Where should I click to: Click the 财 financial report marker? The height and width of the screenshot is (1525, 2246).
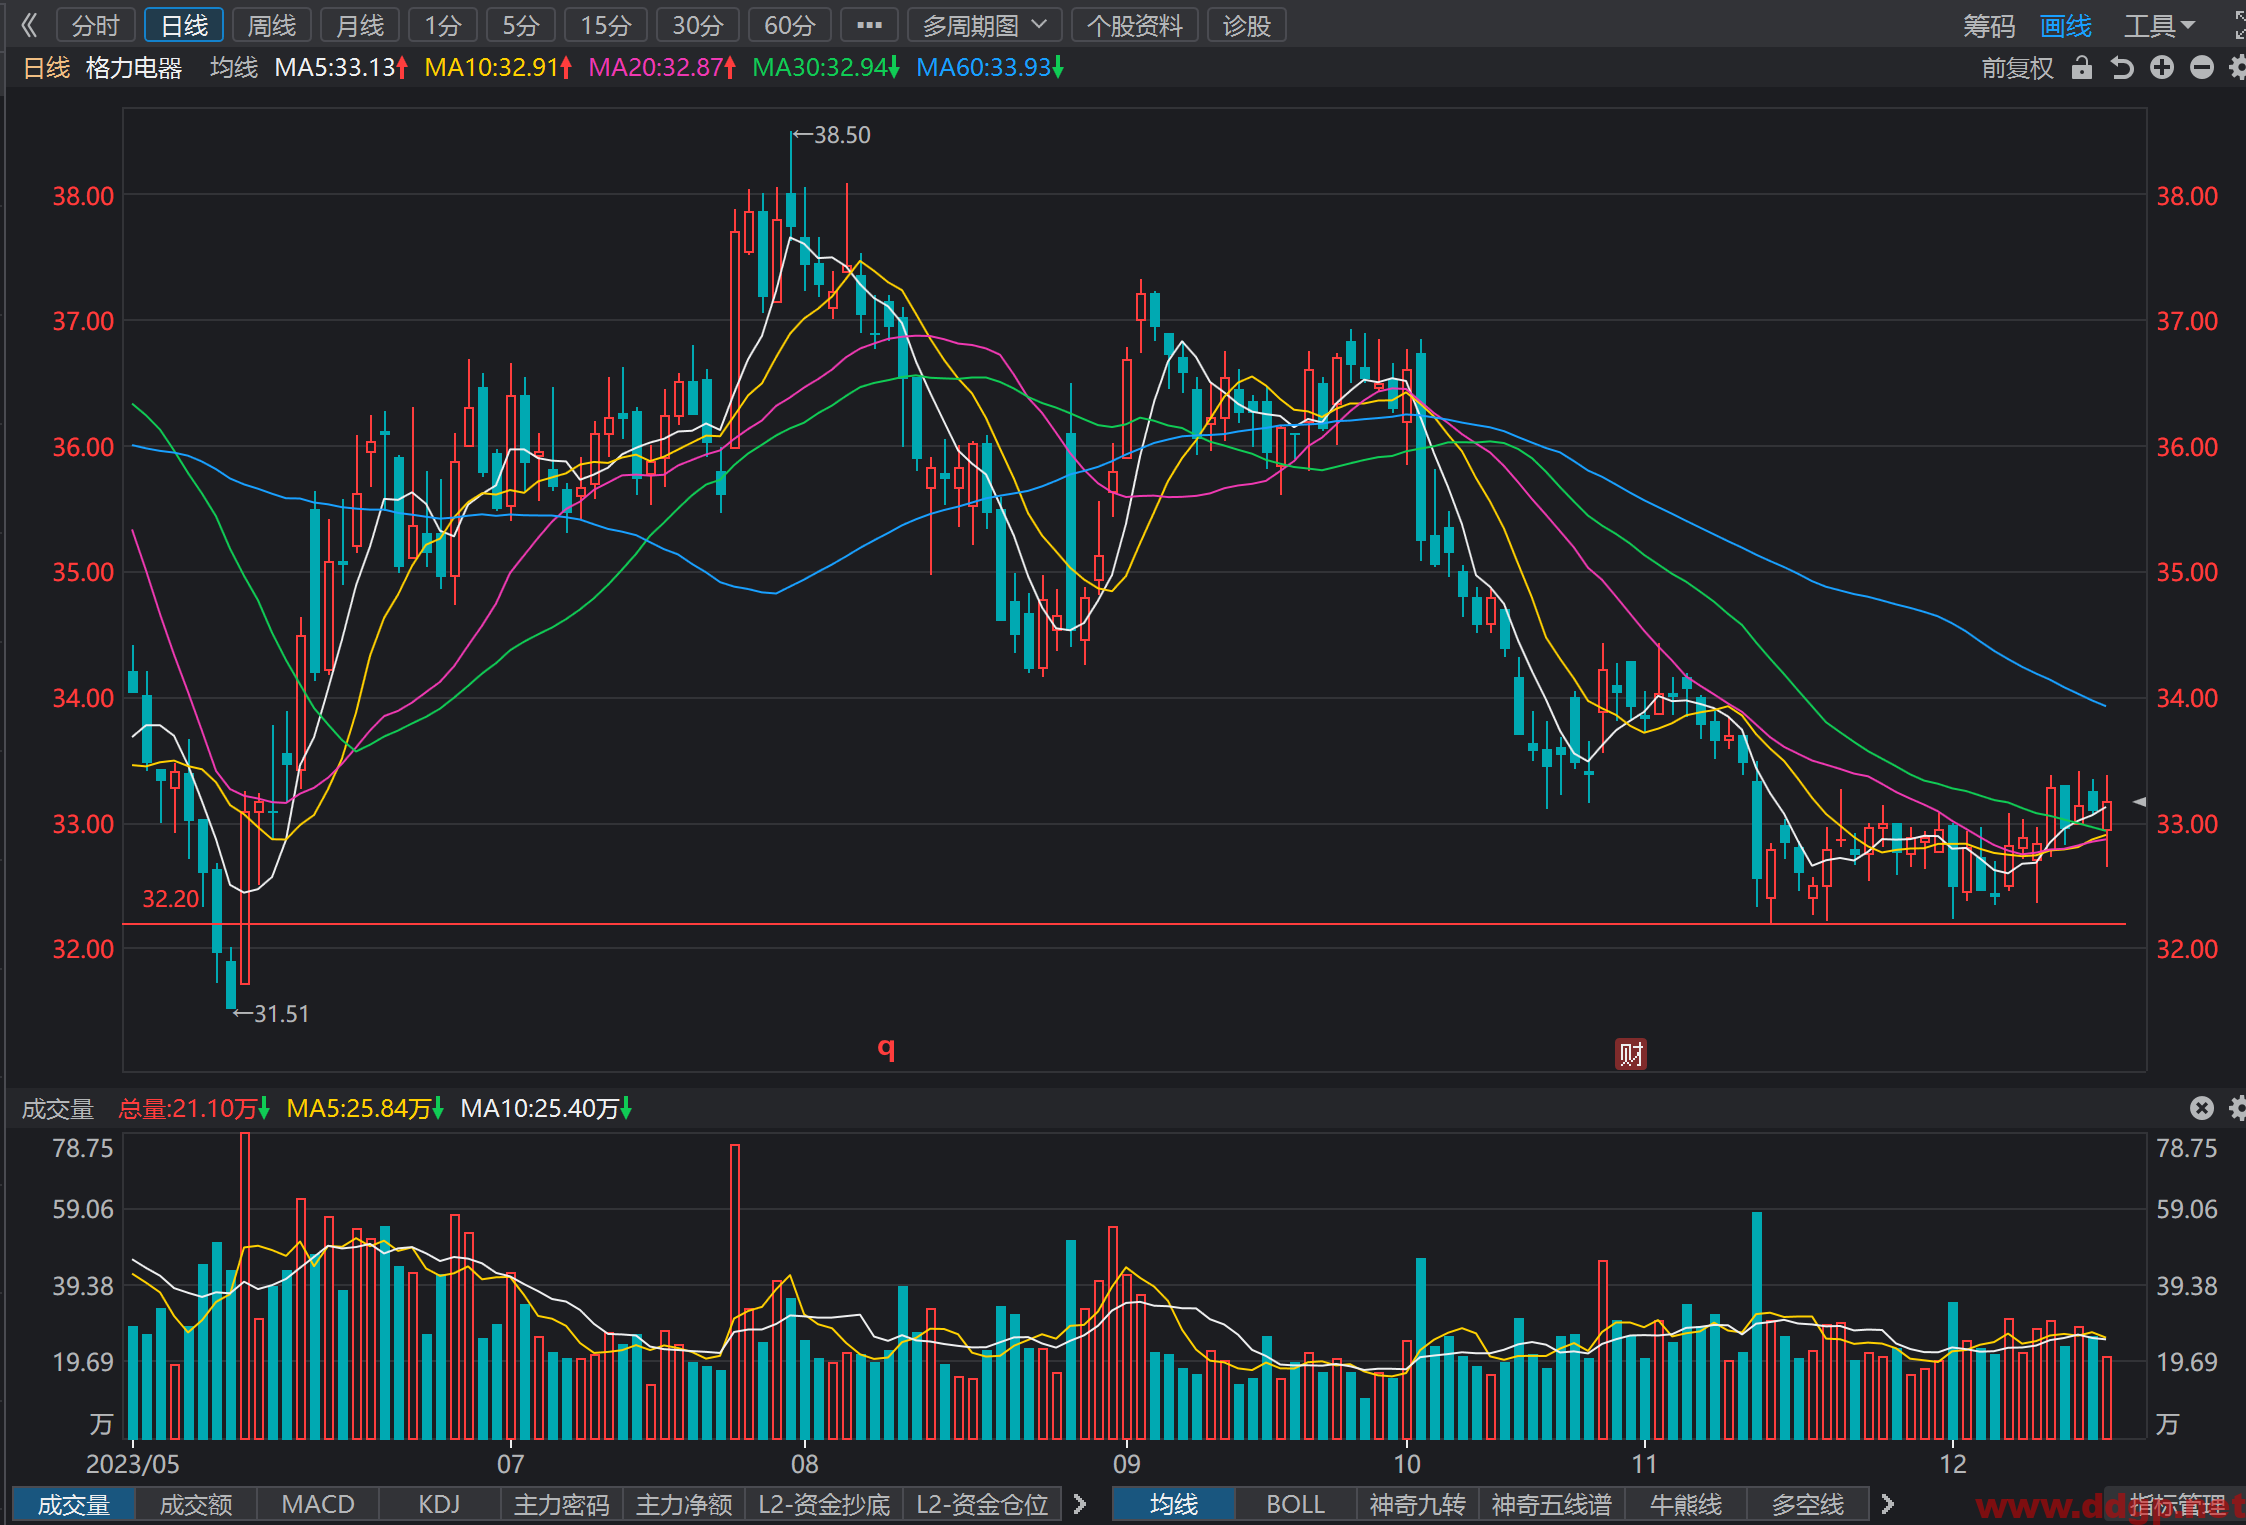1631,1053
